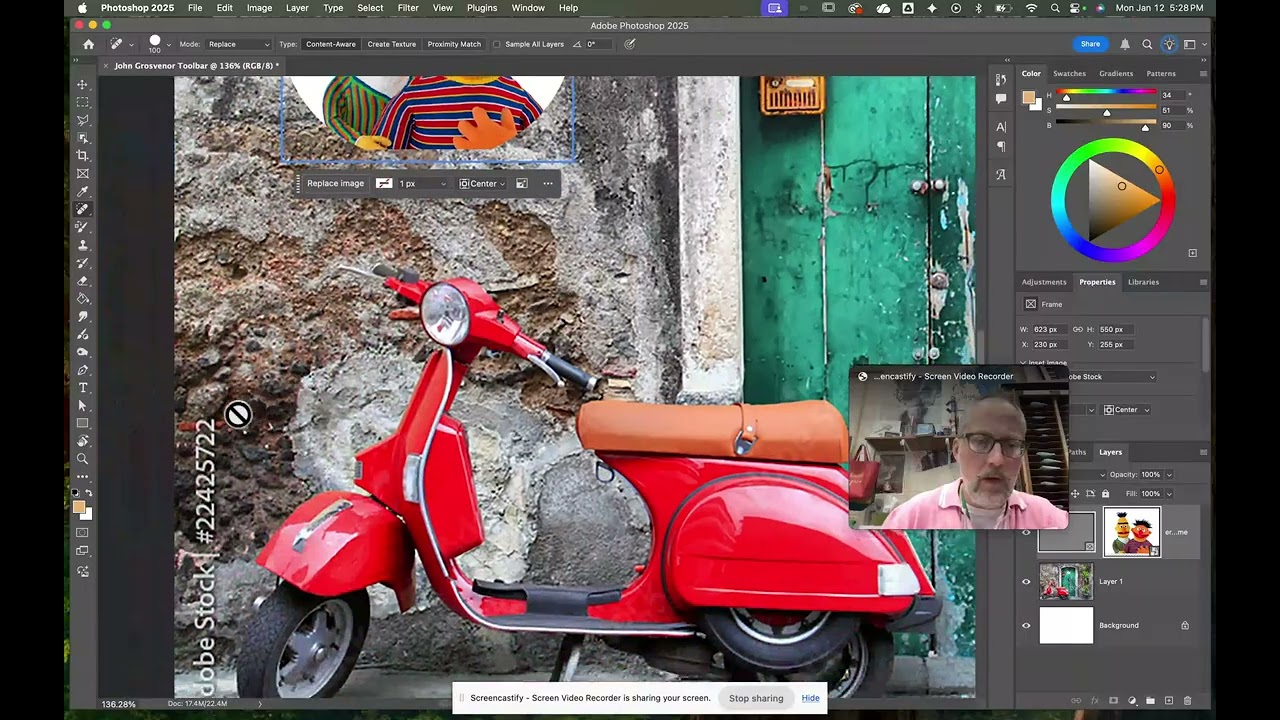Click the Share button
The width and height of the screenshot is (1280, 720).
point(1090,44)
